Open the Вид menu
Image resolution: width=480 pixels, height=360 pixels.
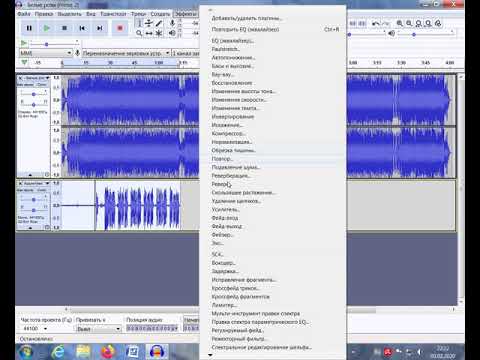(91, 14)
